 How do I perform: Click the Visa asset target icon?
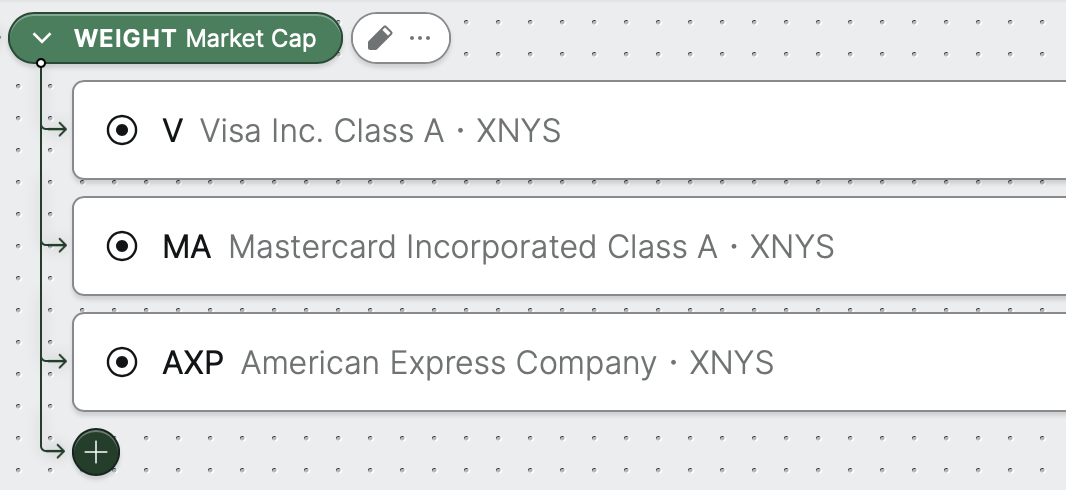tap(122, 130)
